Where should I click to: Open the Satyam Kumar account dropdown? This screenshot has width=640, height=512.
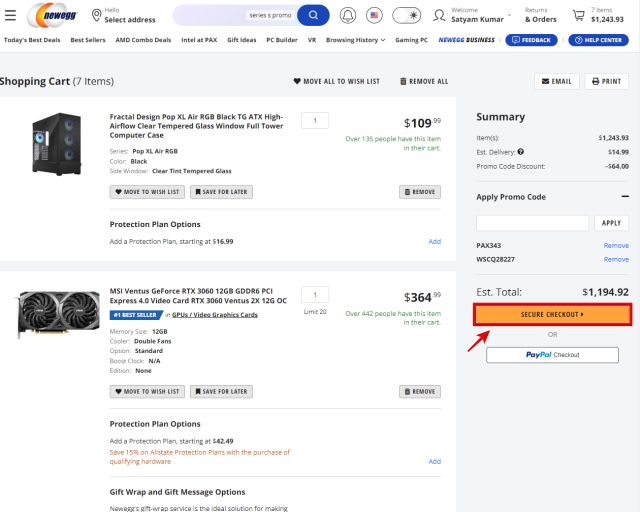coord(481,15)
